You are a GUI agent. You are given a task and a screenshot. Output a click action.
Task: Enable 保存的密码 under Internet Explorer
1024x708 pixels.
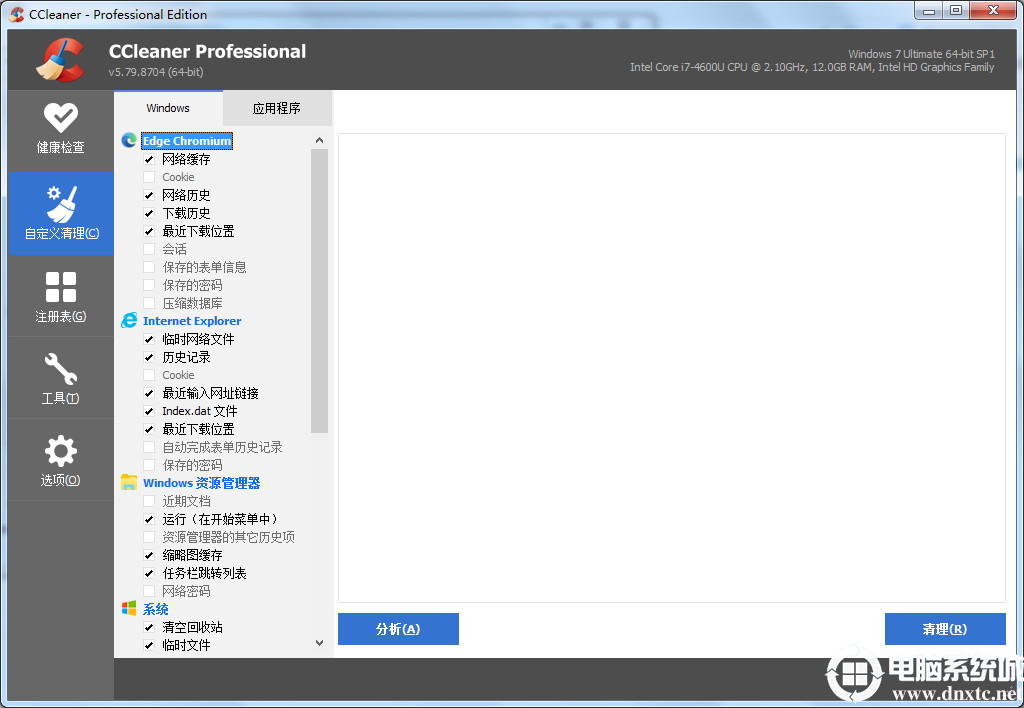pyautogui.click(x=151, y=464)
